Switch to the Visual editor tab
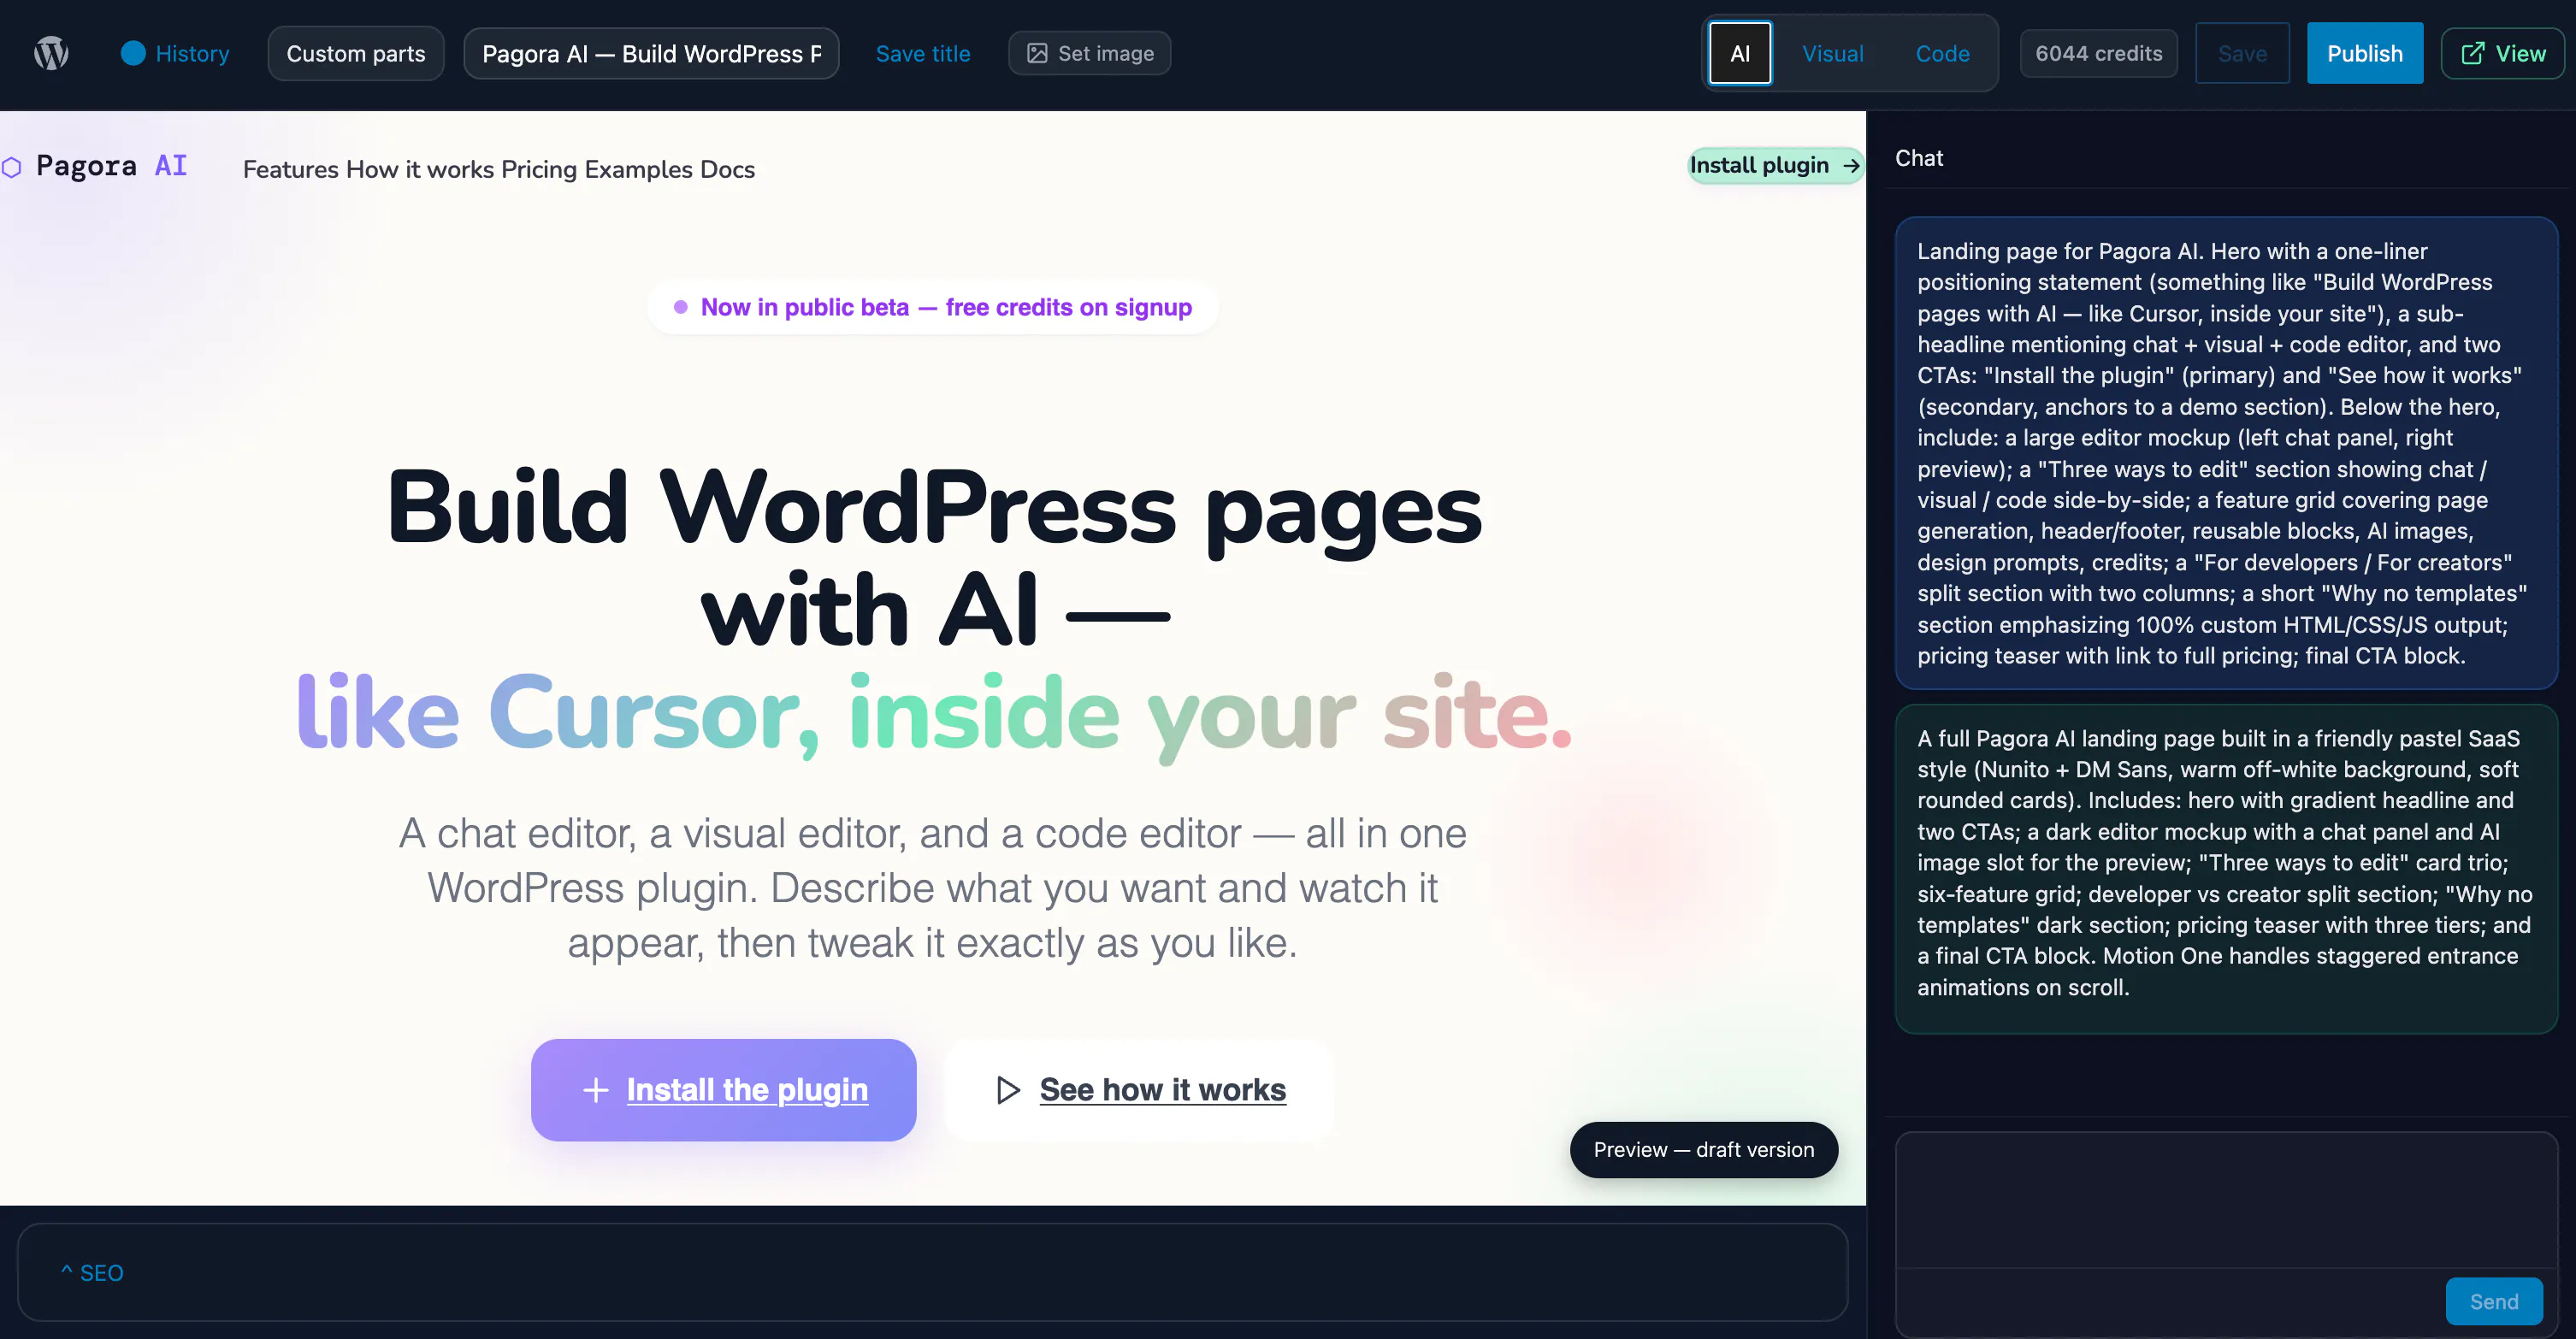Image resolution: width=2576 pixels, height=1339 pixels. tap(1832, 53)
